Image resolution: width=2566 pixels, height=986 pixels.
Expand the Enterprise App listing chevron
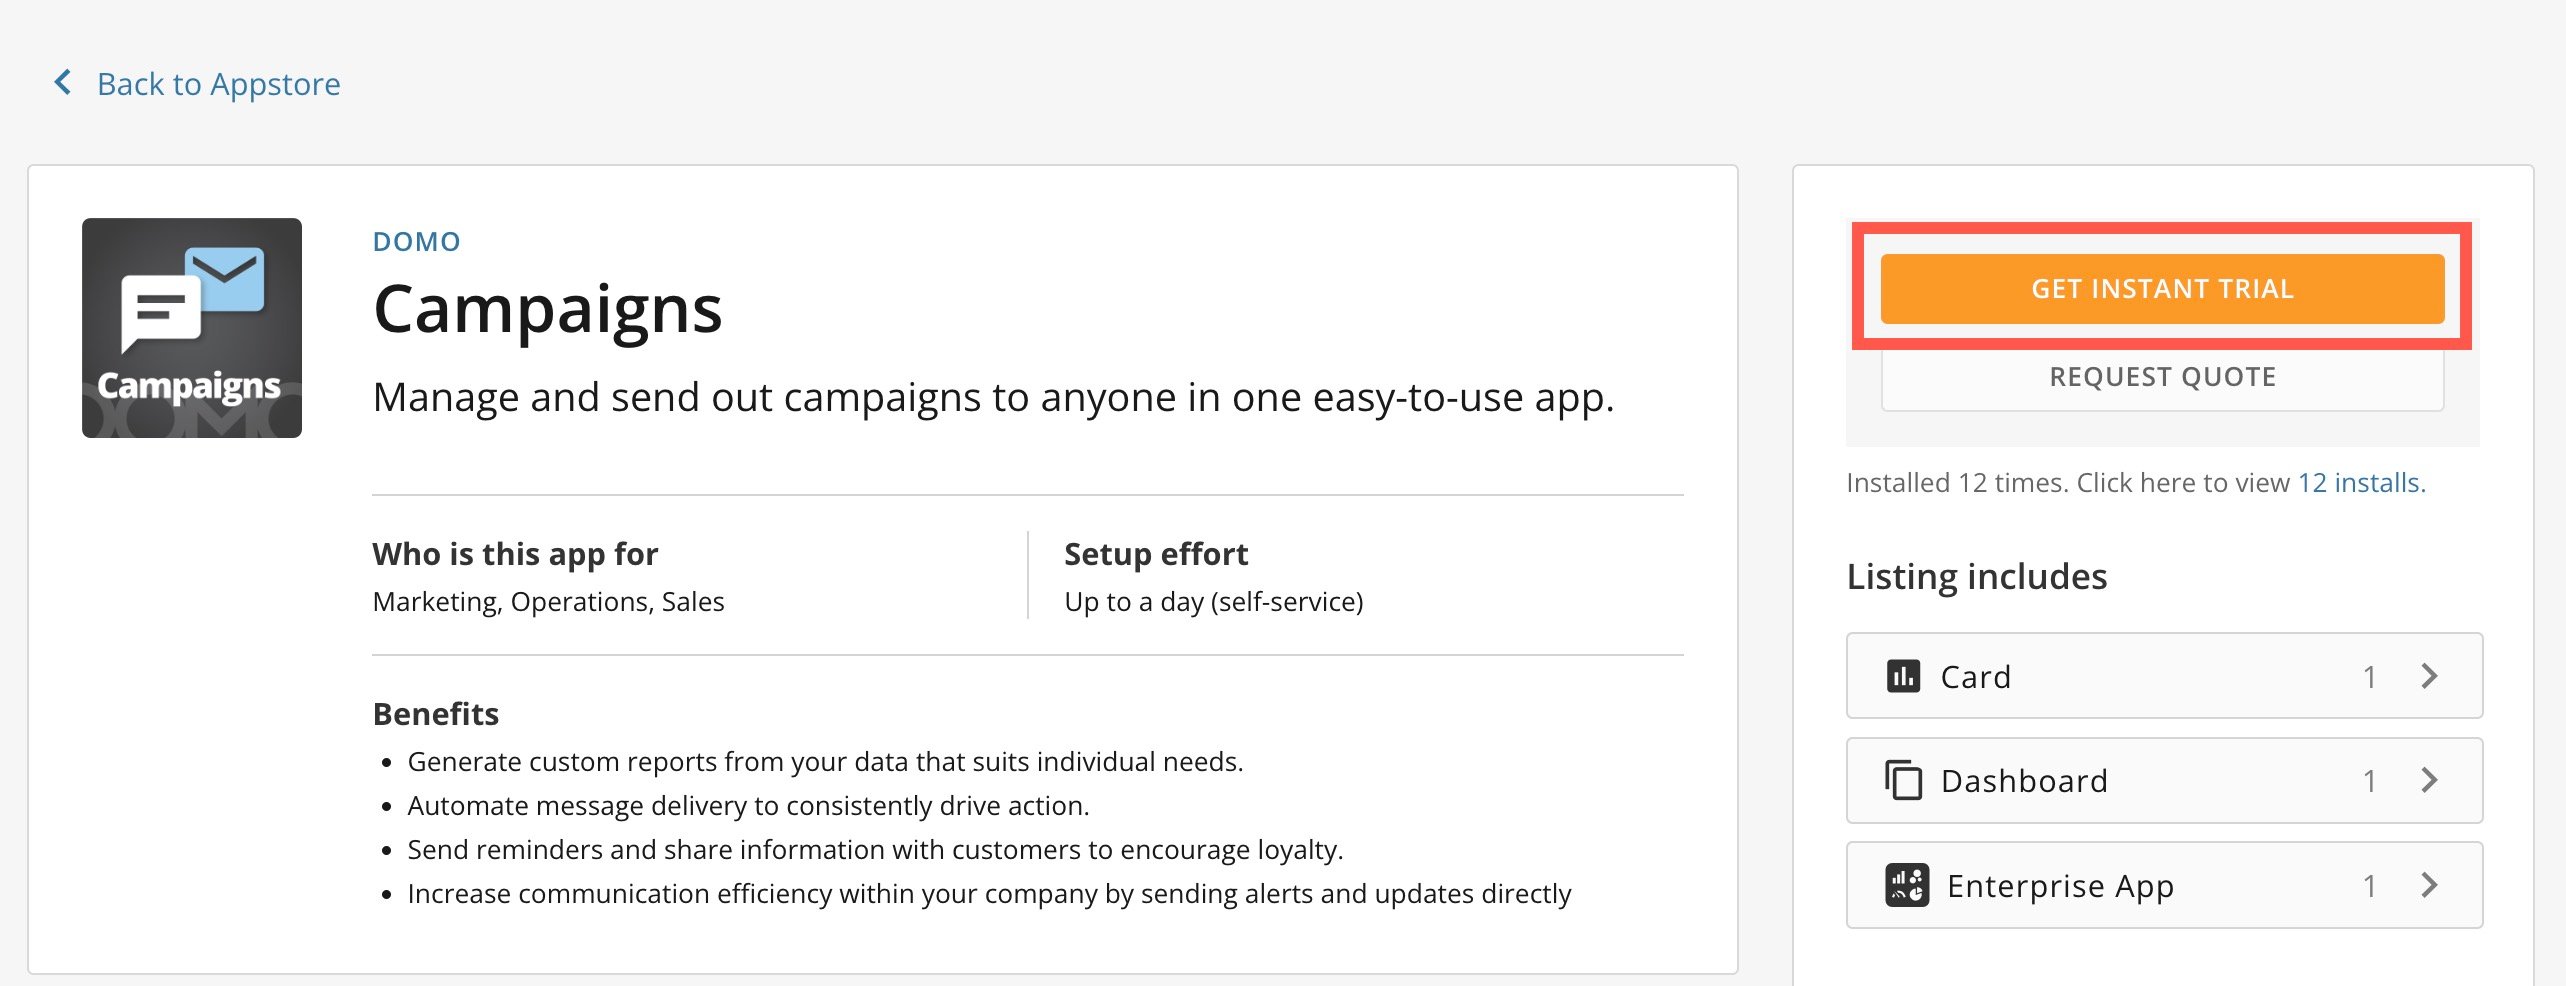[2430, 885]
